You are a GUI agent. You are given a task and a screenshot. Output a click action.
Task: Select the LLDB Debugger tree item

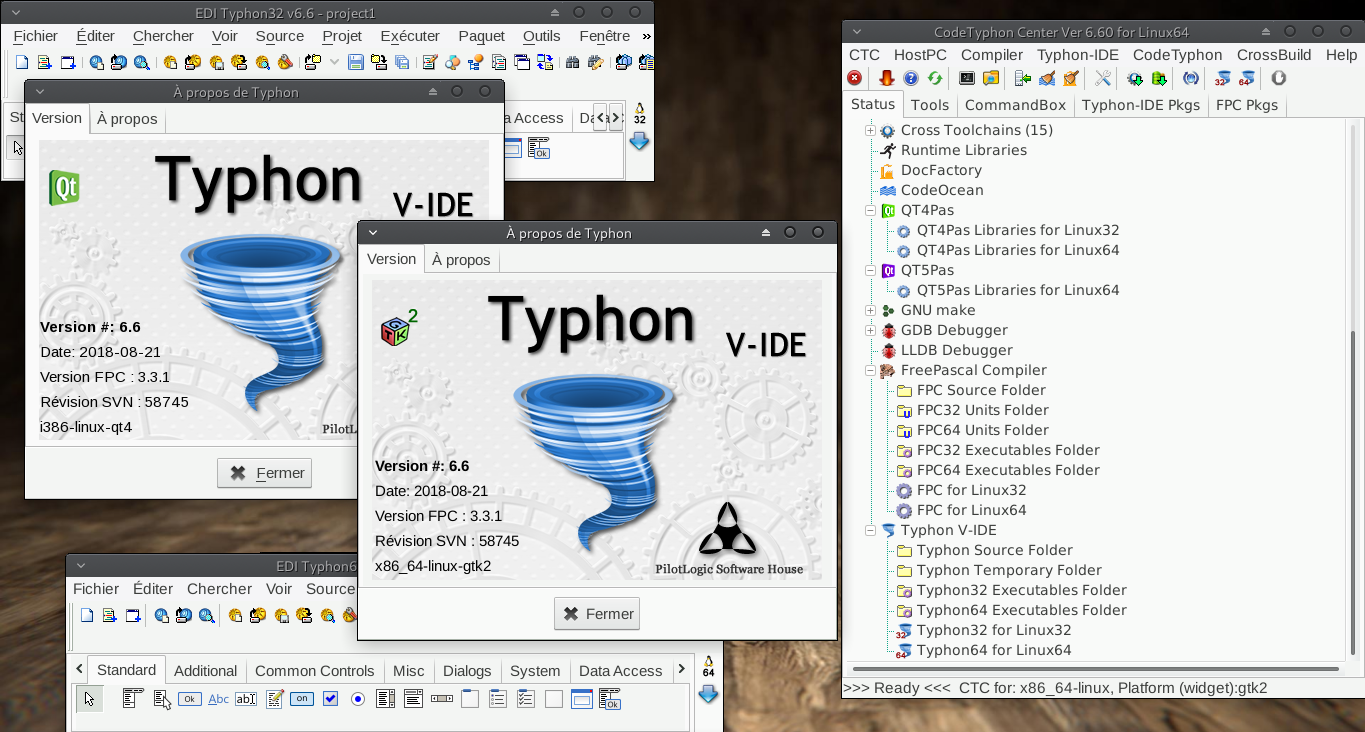pos(956,350)
